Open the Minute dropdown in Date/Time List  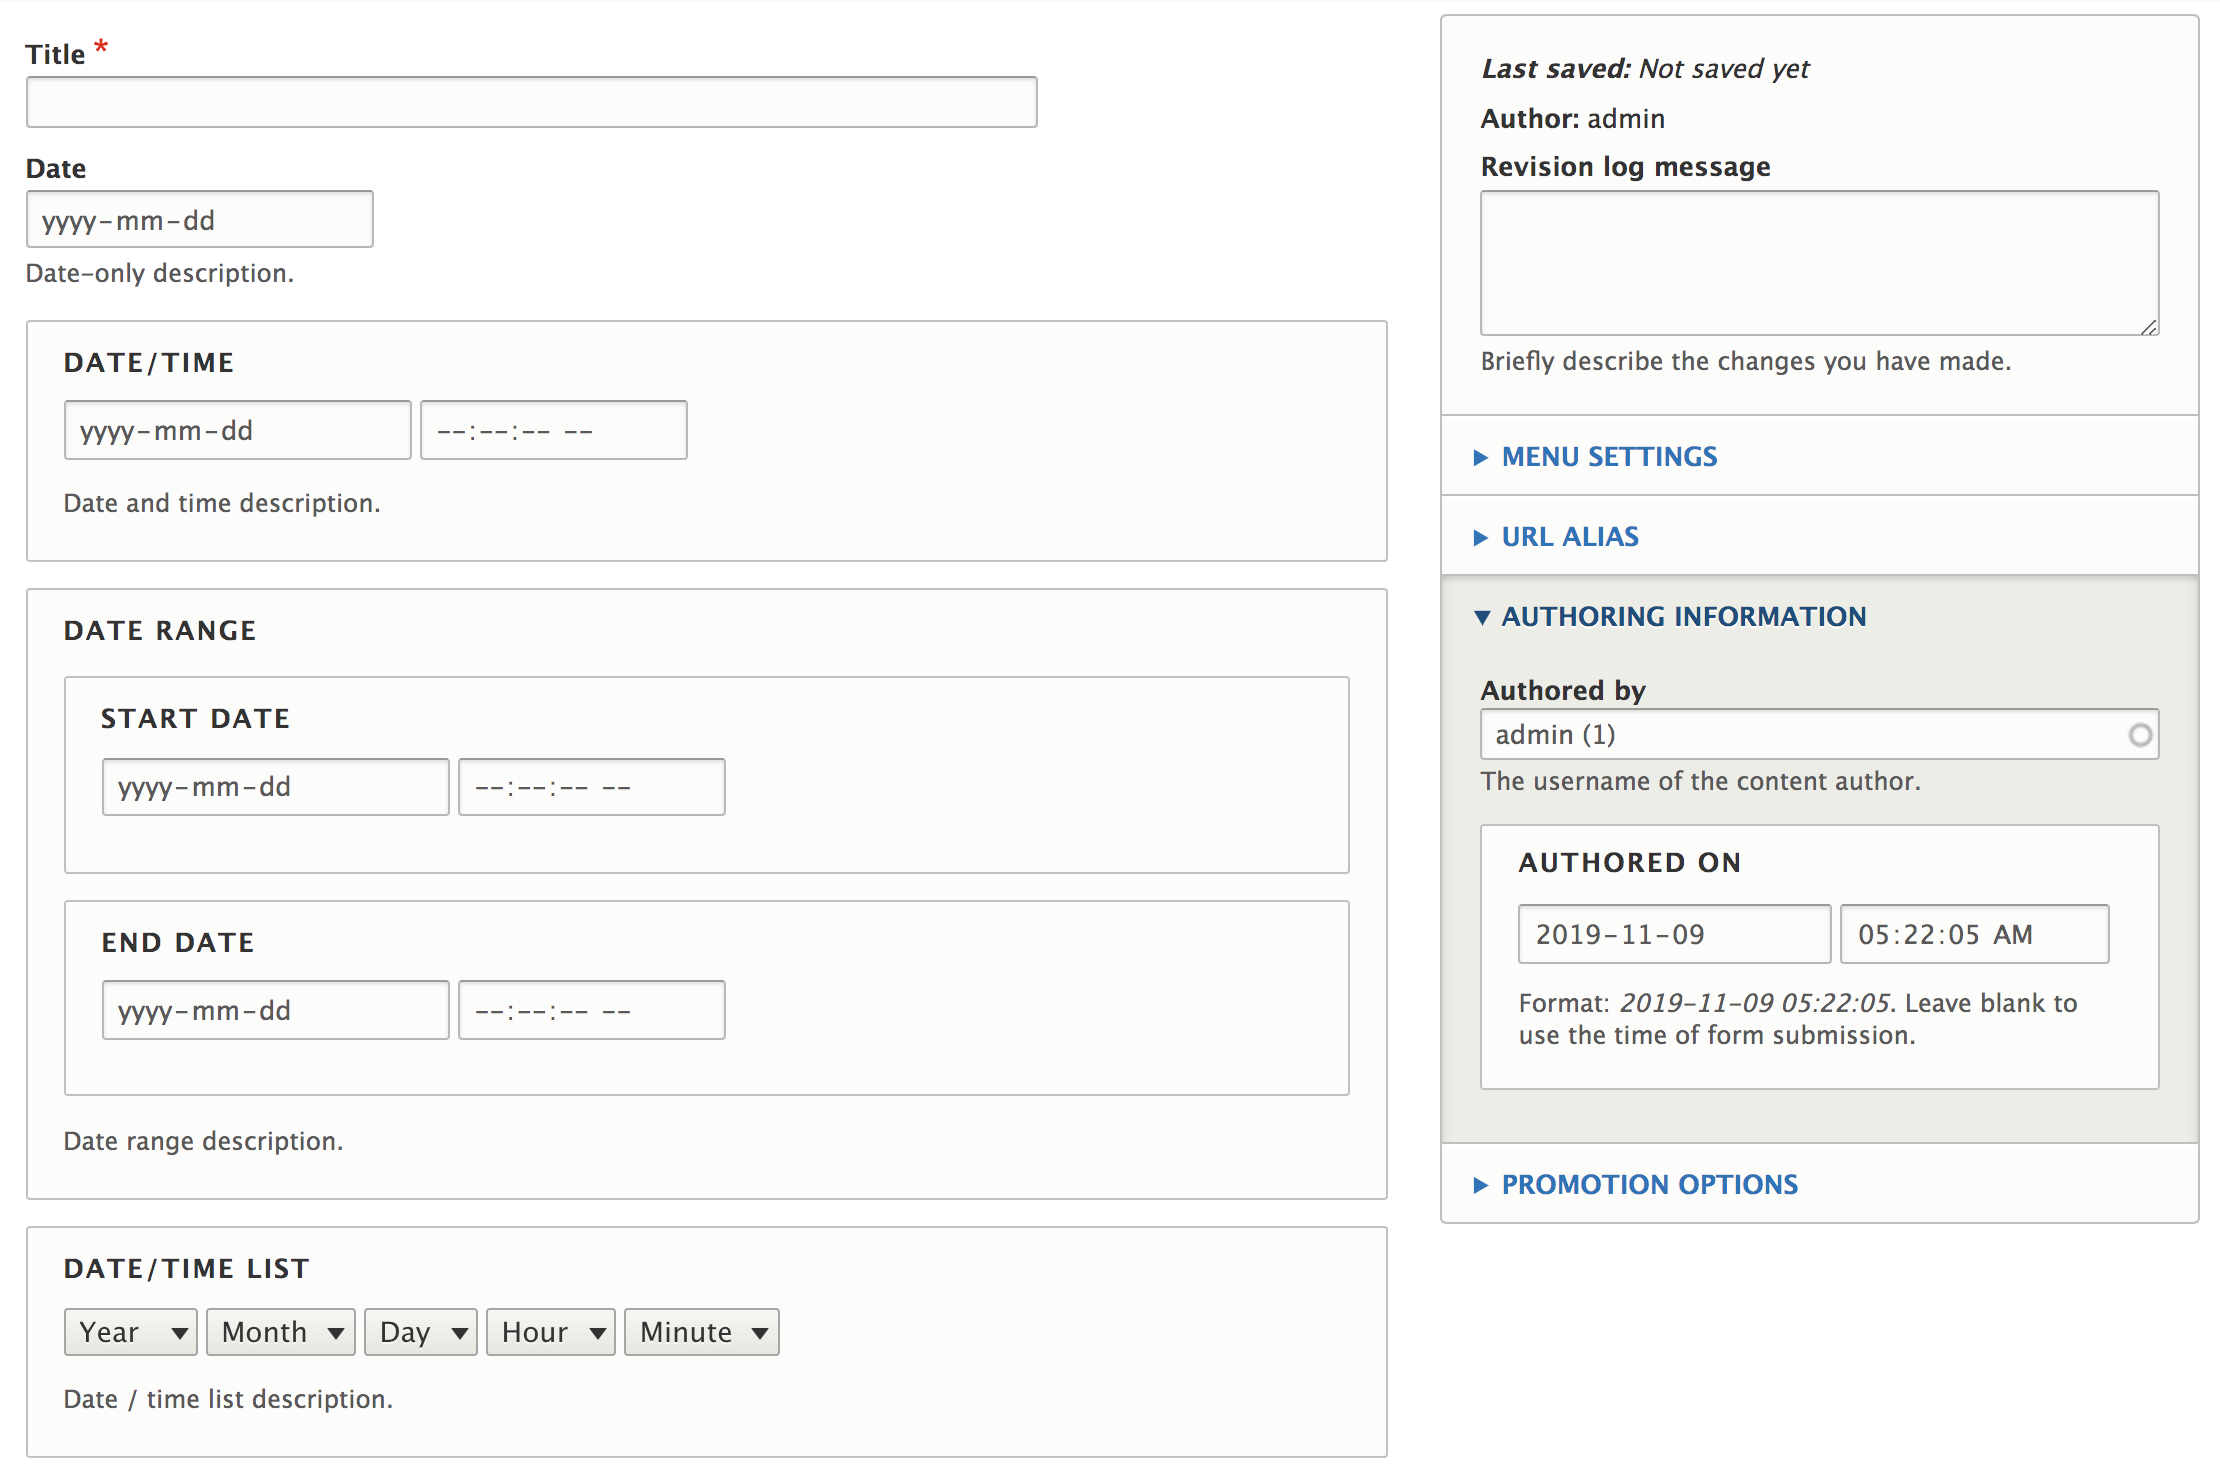[x=701, y=1331]
